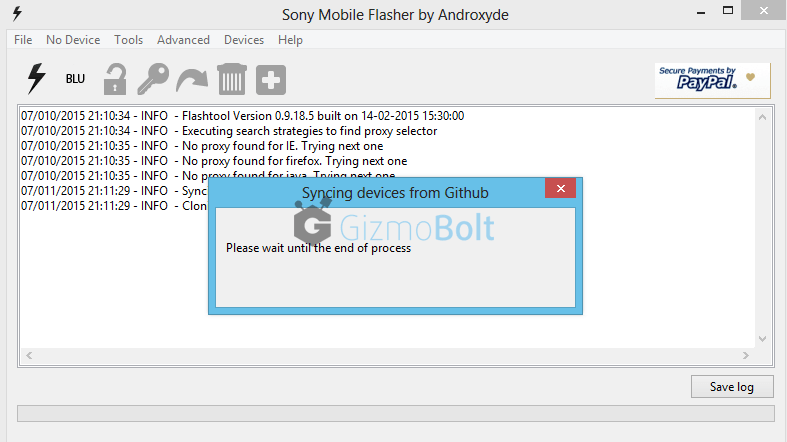
Task: Click the log horizontal scroll left arrow
Action: (29, 355)
